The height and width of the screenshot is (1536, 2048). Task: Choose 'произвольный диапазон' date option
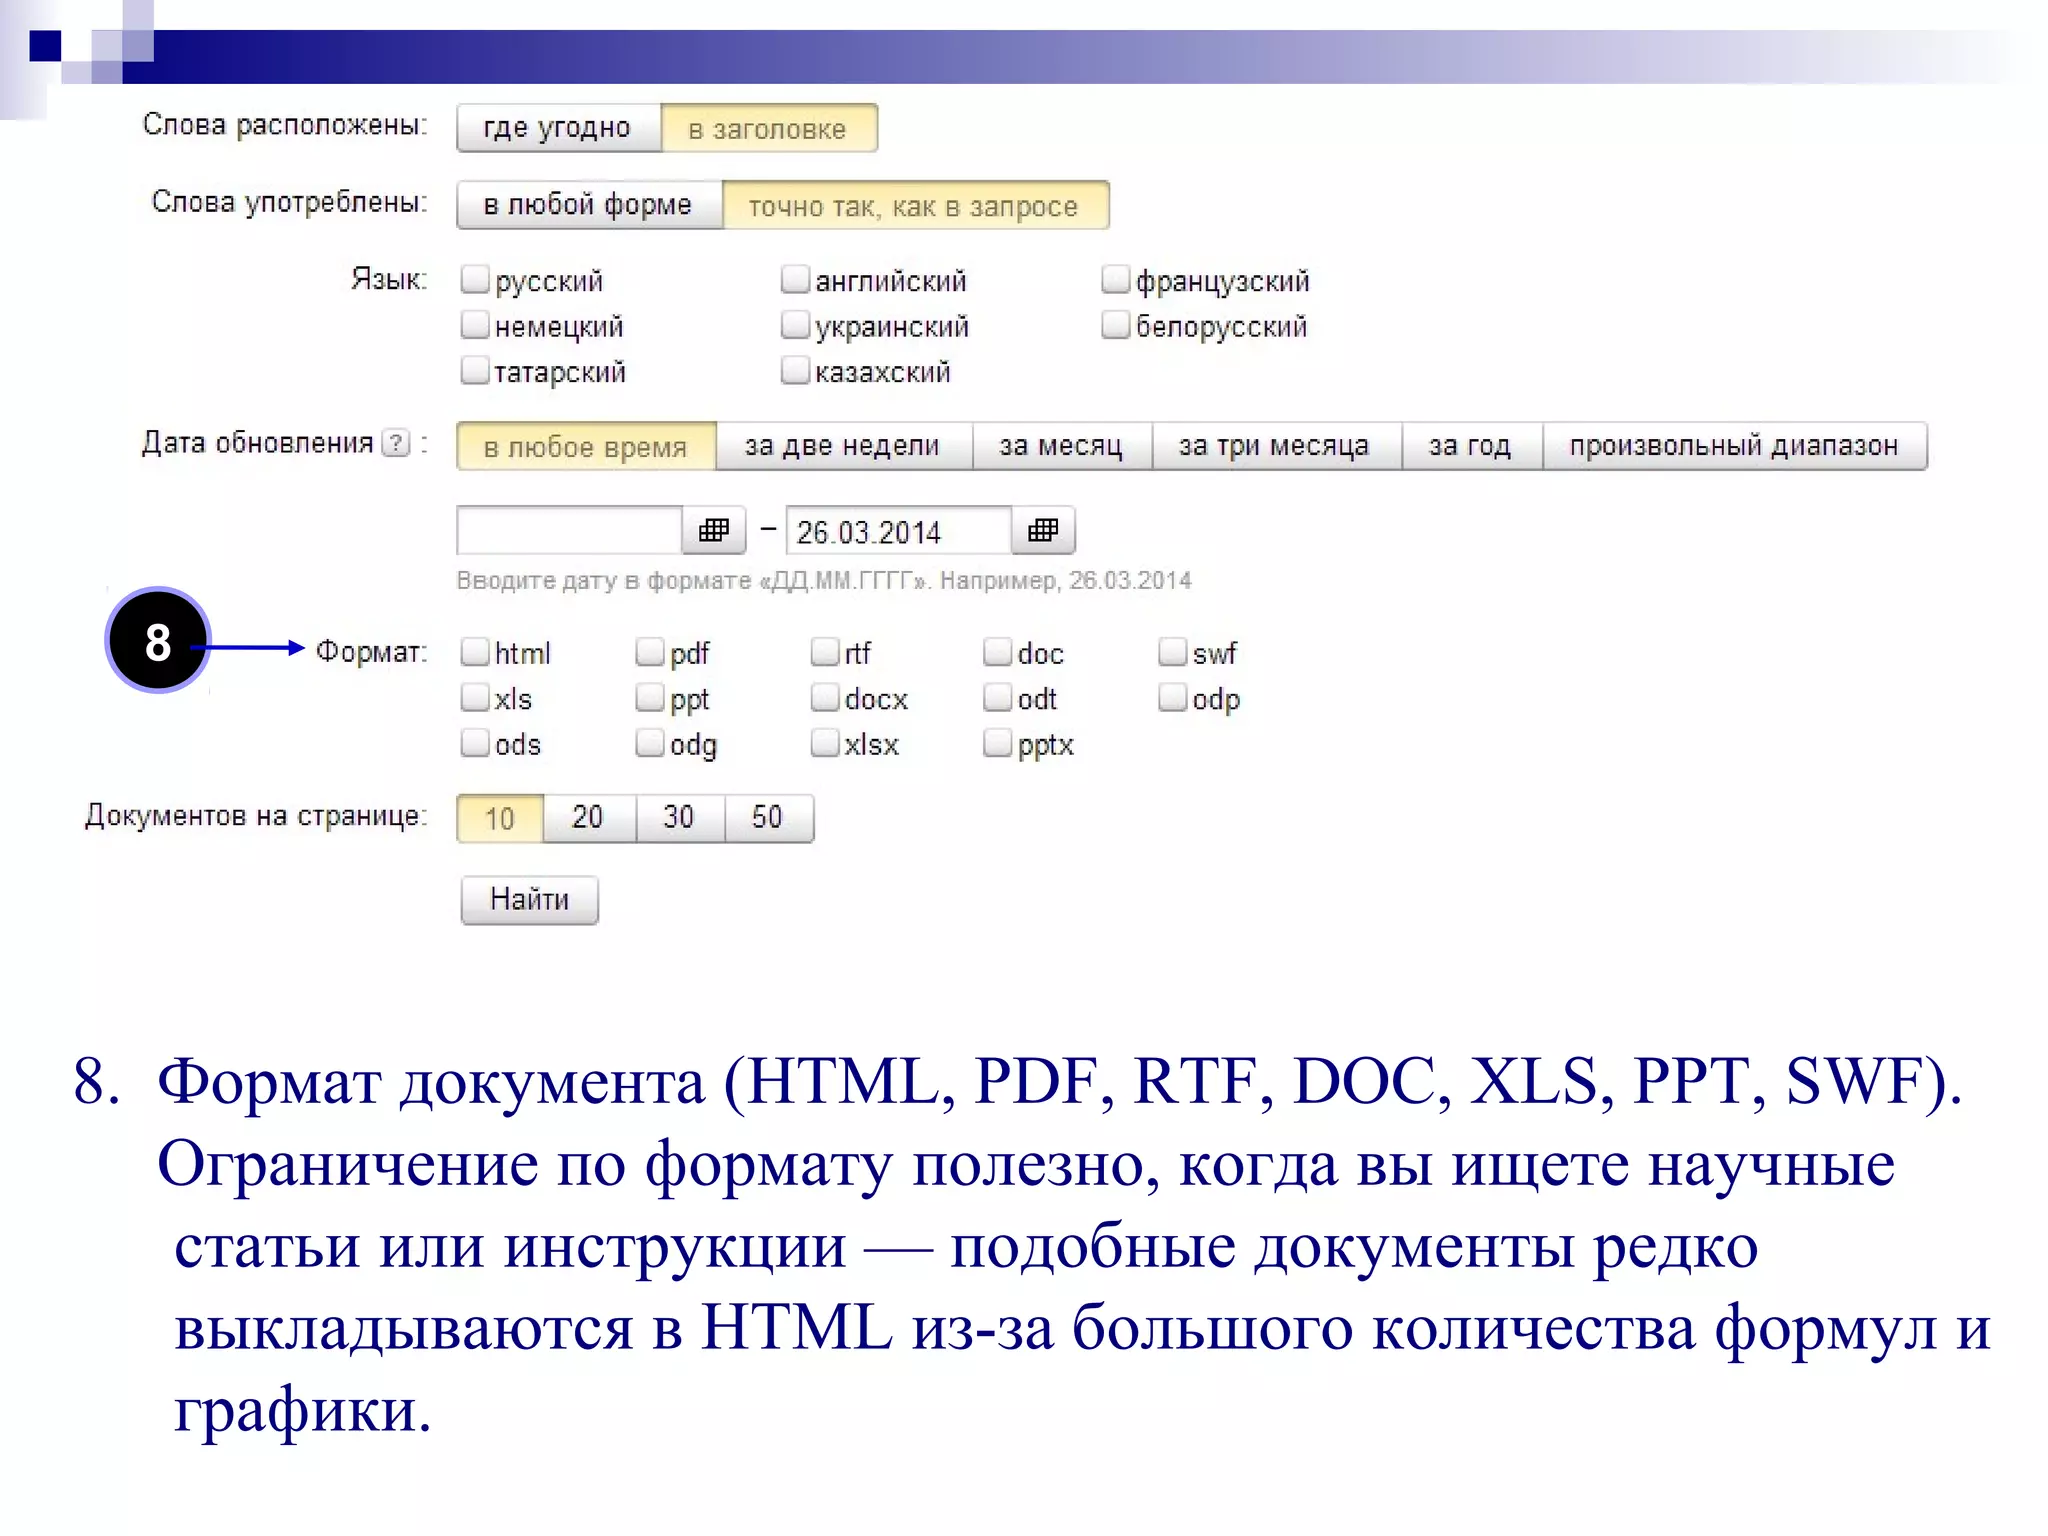coord(1735,446)
